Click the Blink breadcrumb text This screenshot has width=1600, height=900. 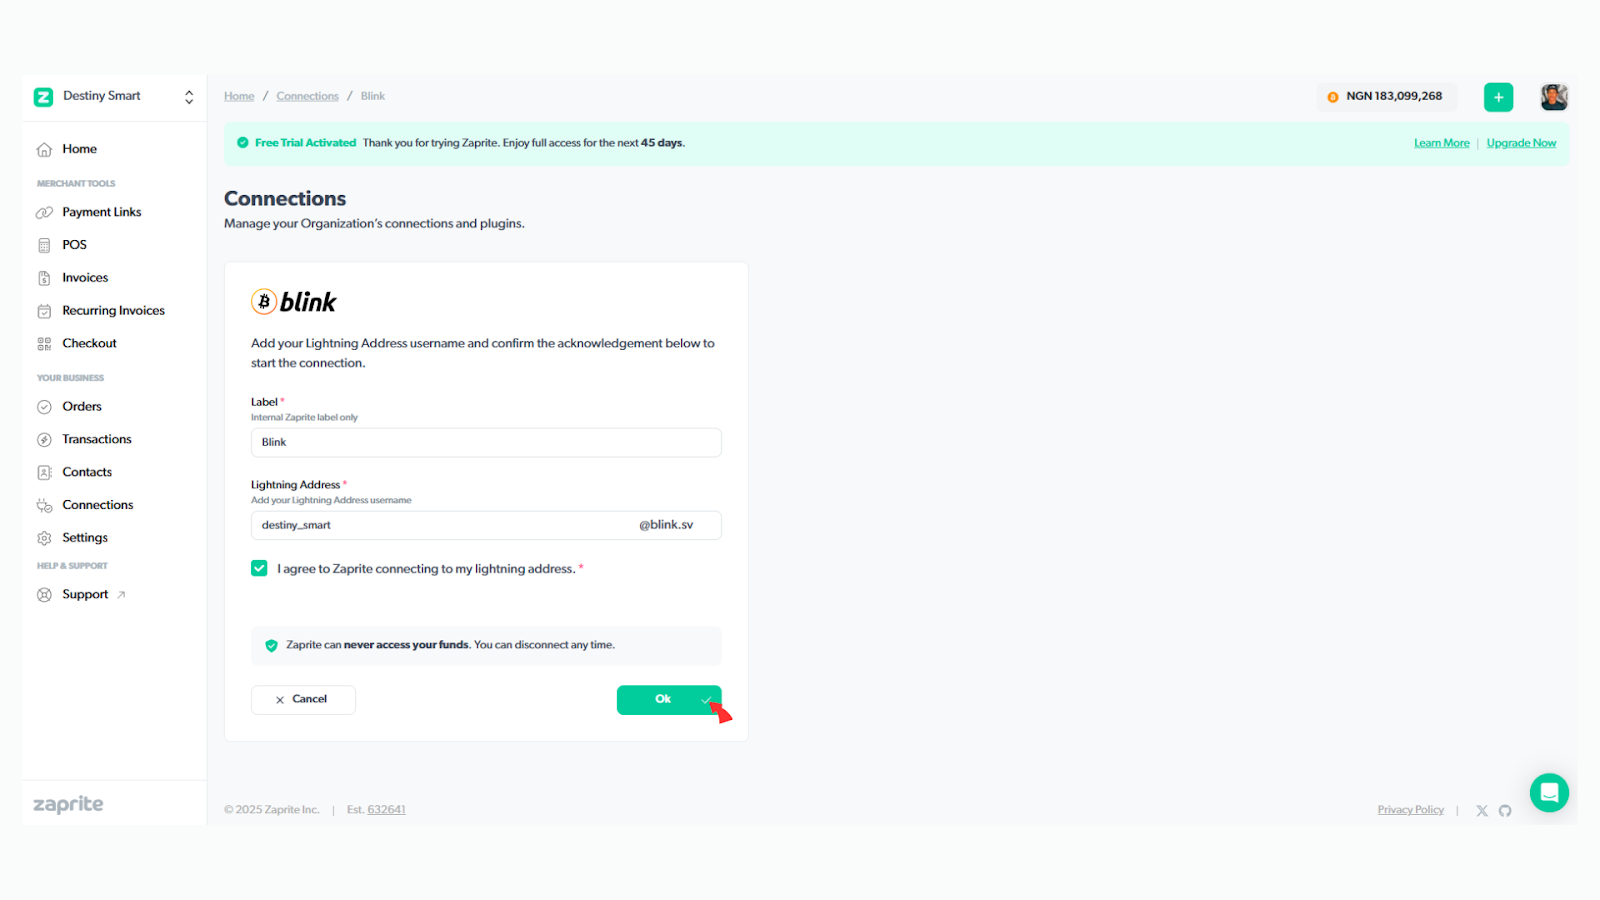click(x=373, y=96)
